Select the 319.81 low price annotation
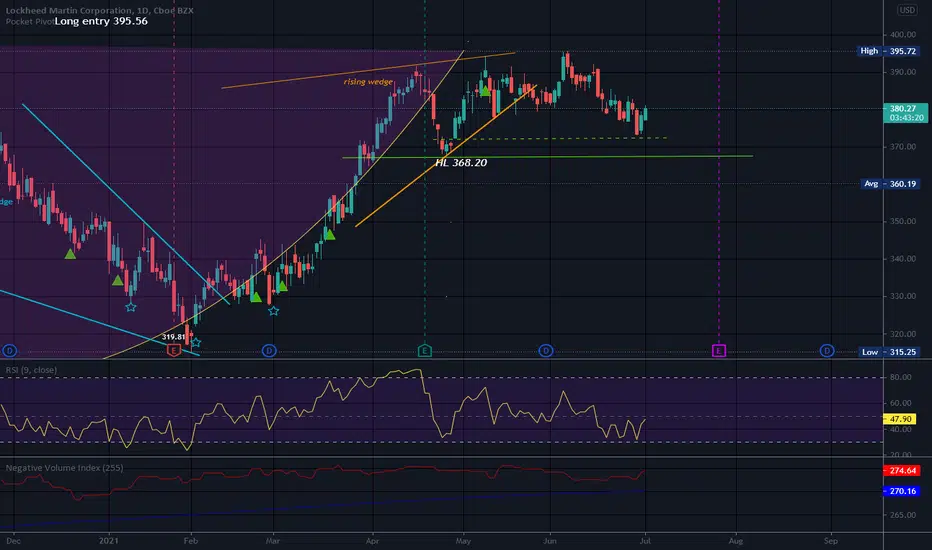The width and height of the screenshot is (932, 550). [x=173, y=337]
